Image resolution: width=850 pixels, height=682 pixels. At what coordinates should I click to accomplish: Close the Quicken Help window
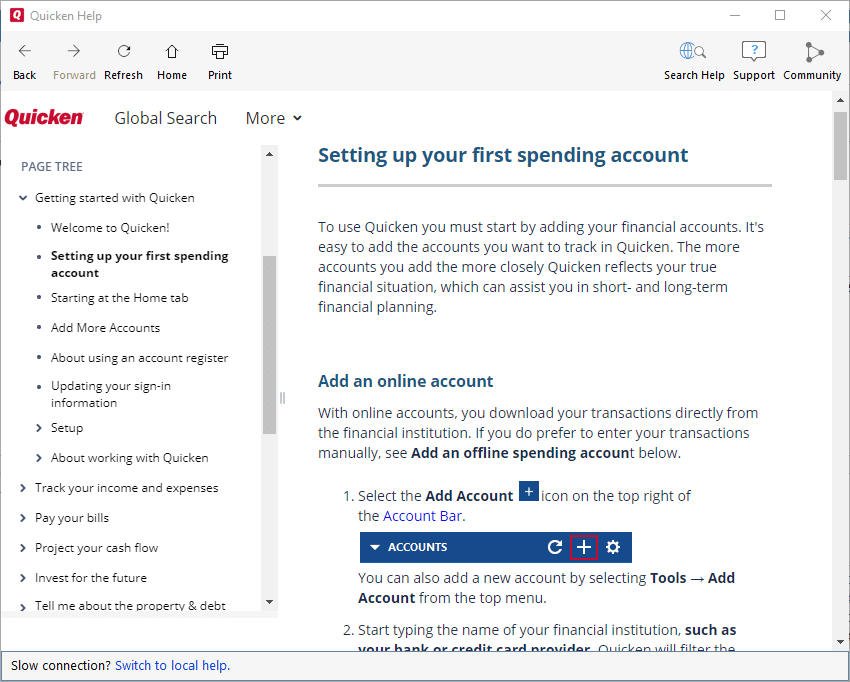pyautogui.click(x=826, y=15)
